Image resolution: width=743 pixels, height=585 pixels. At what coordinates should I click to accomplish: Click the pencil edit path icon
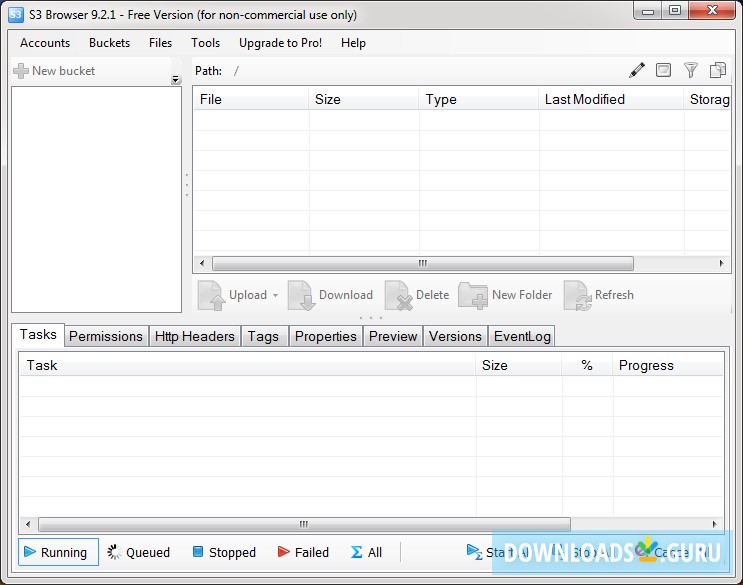tap(637, 70)
